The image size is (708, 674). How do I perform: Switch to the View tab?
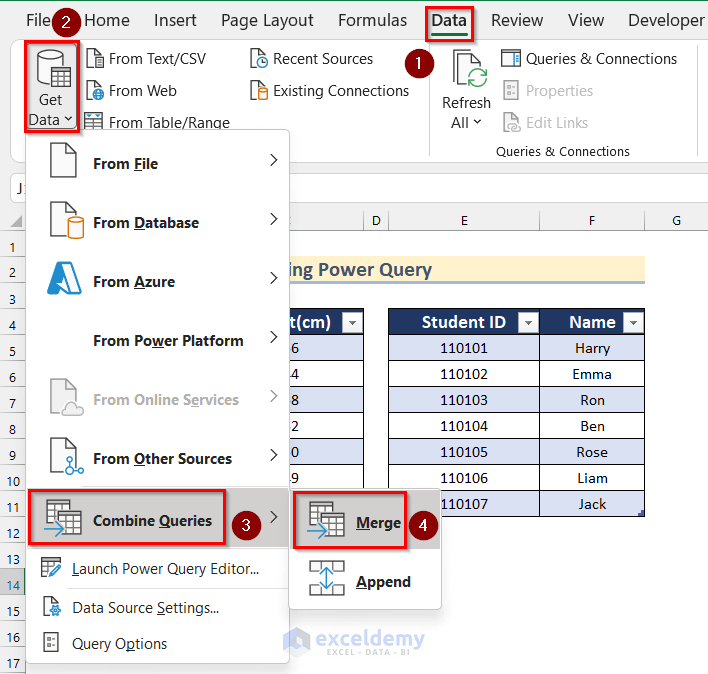point(586,20)
